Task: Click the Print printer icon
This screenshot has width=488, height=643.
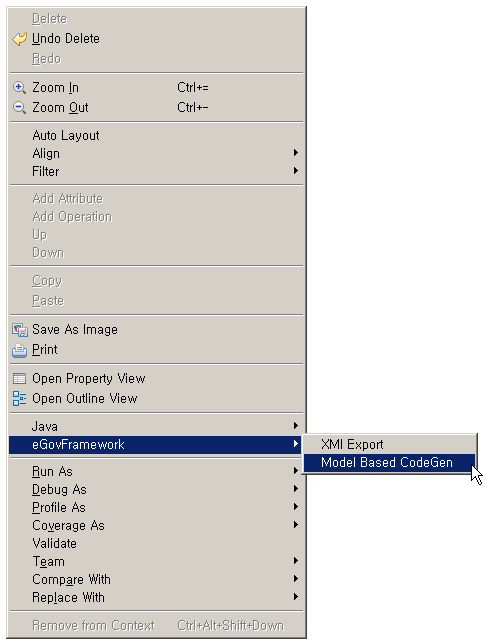Action: tap(19, 350)
